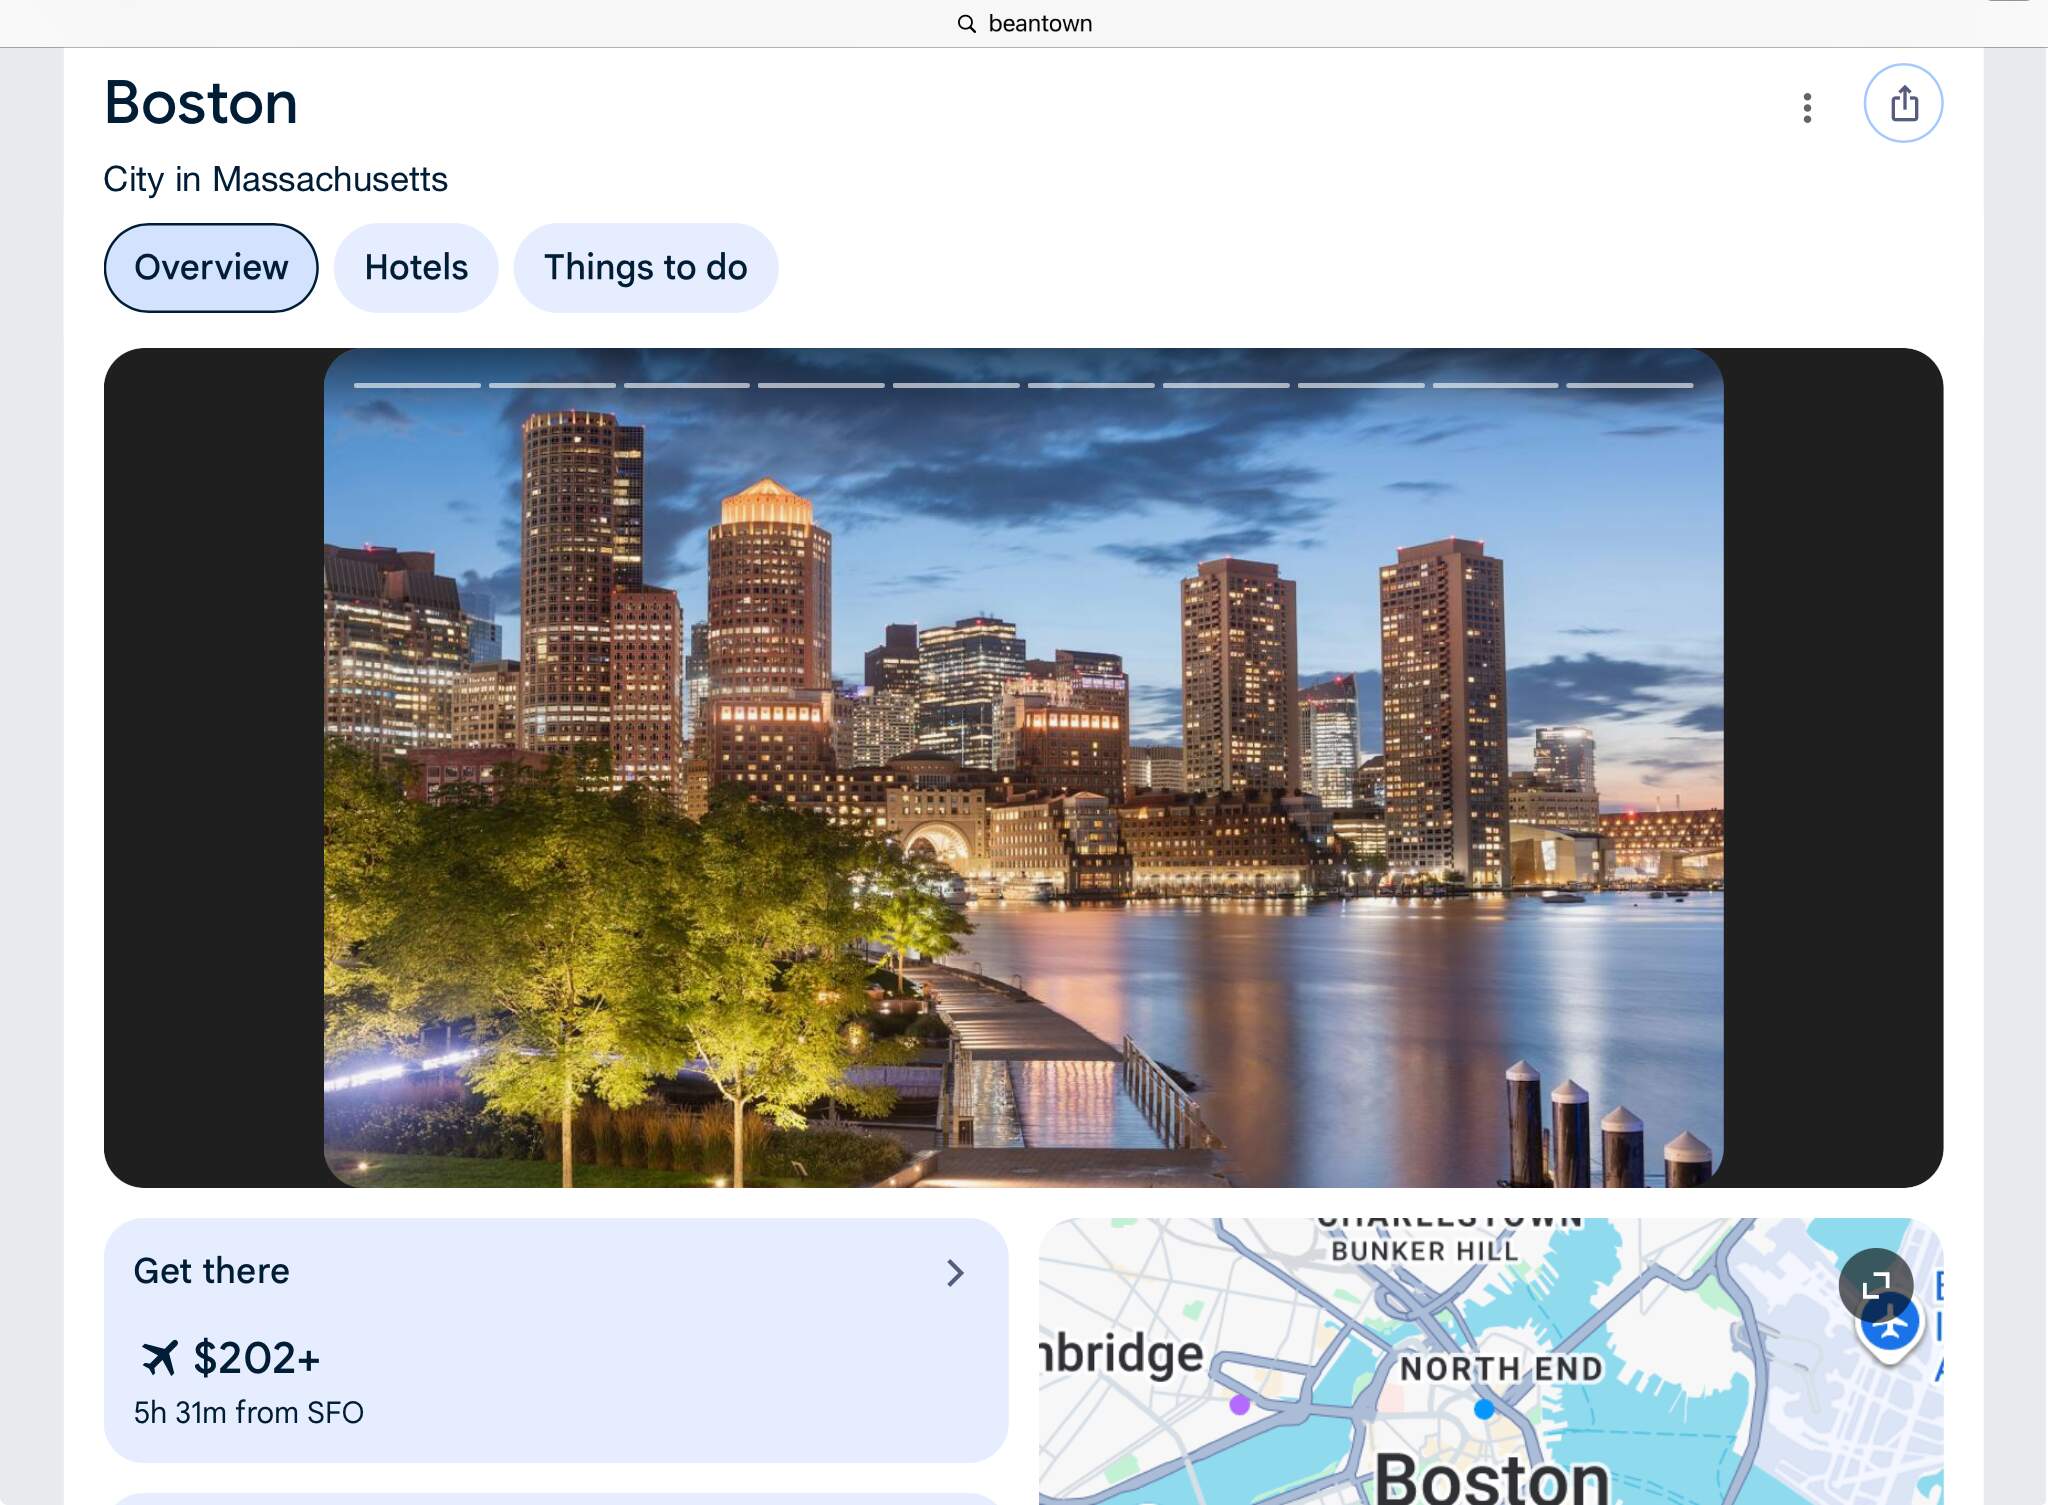Click the beantown search field

pos(1040,24)
